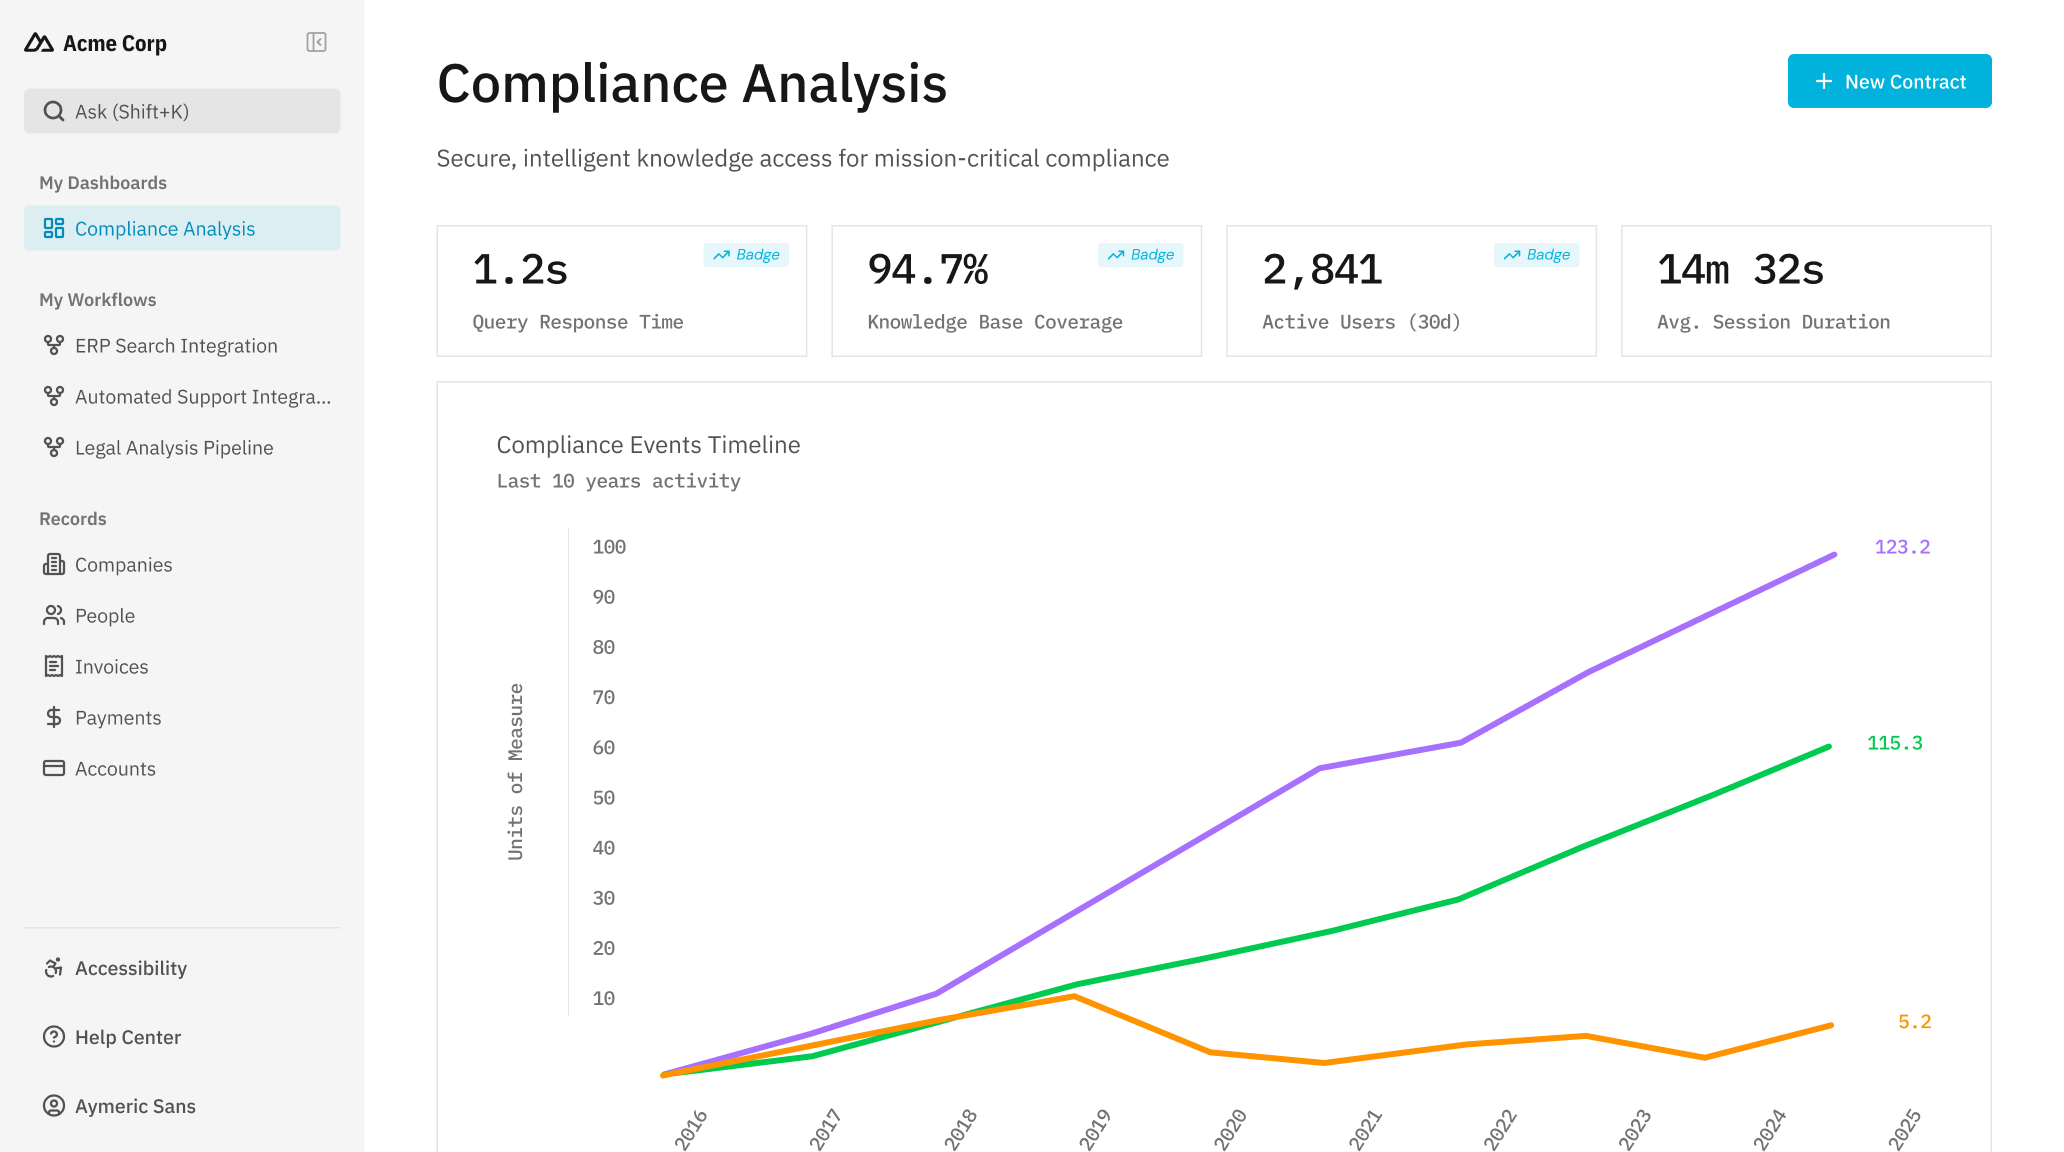
Task: Click the Acme Corp logo icon
Action: 39,43
